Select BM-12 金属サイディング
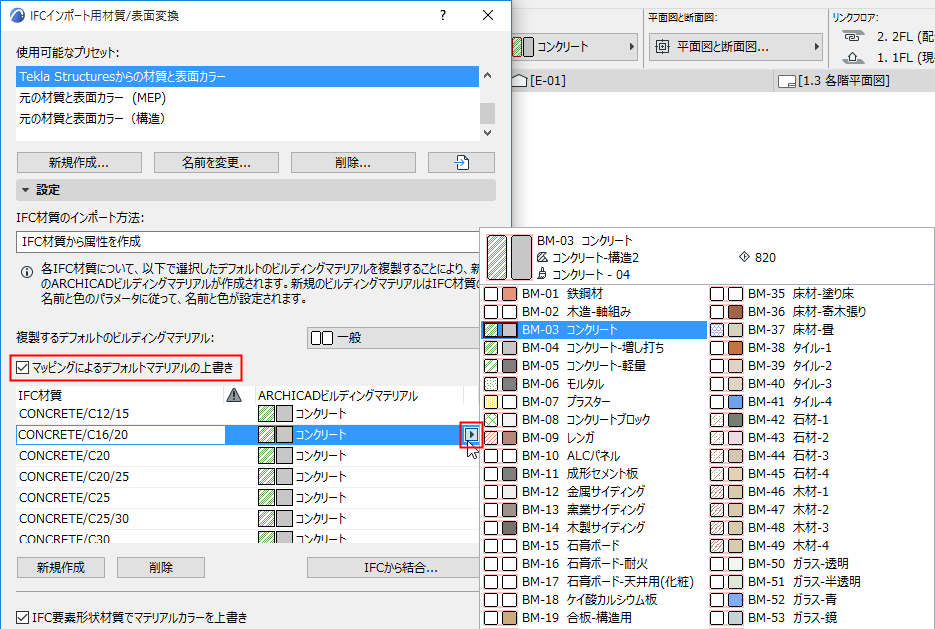 tap(595, 491)
